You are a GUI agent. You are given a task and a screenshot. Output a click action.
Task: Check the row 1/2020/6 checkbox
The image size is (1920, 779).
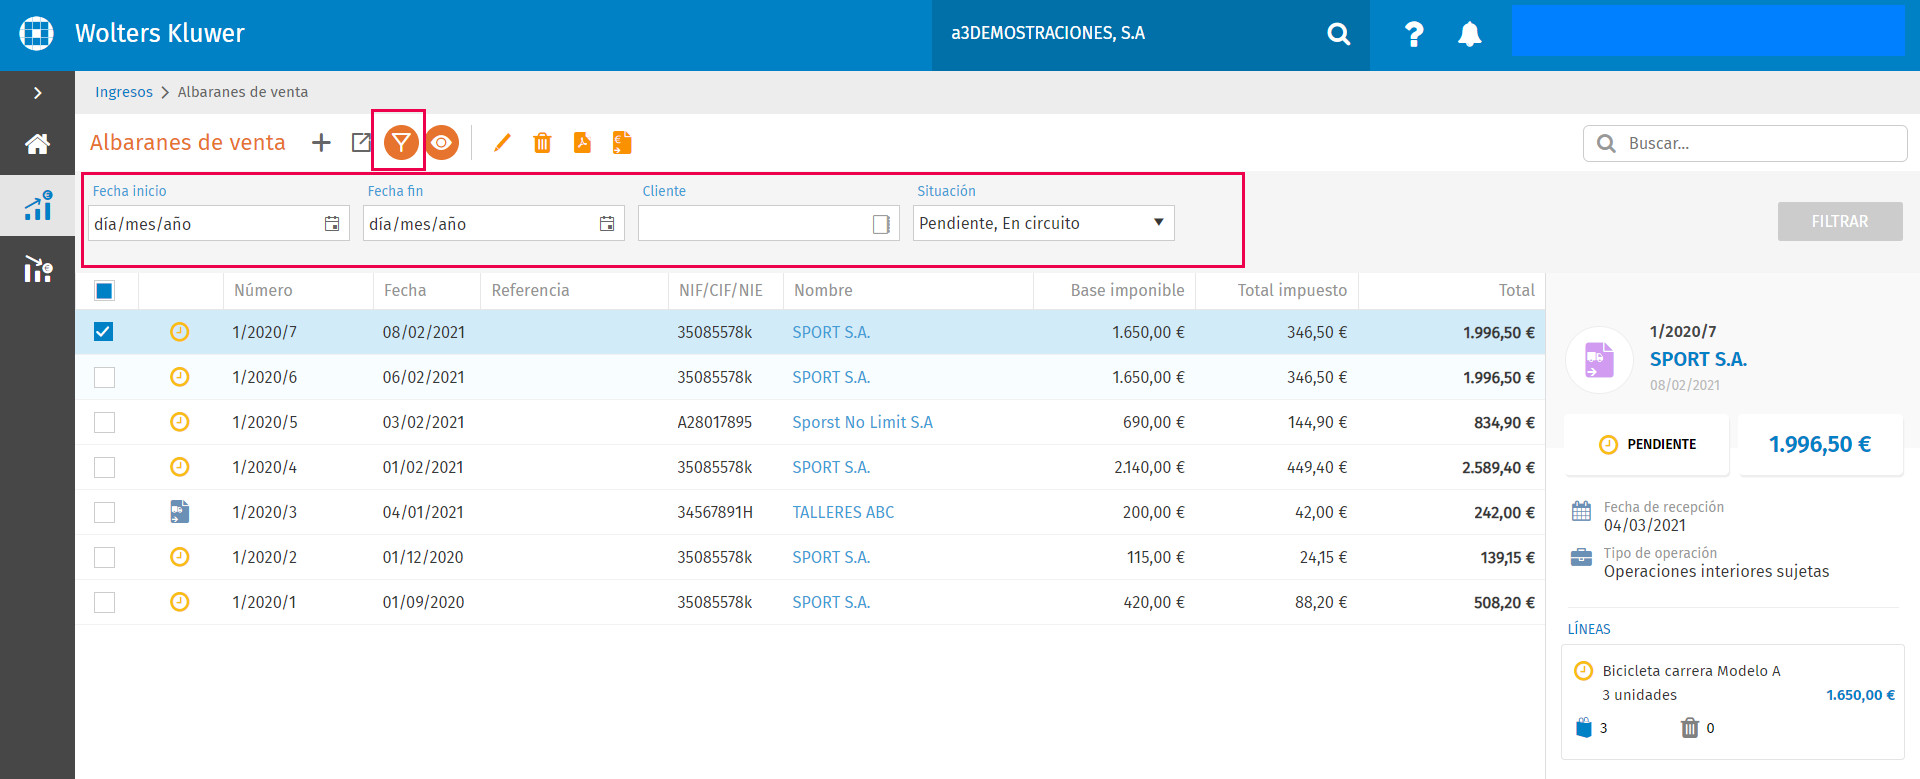[104, 377]
